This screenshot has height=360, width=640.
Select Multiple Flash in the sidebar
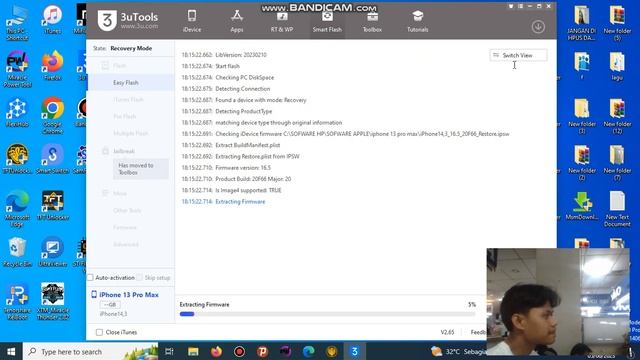[131, 133]
